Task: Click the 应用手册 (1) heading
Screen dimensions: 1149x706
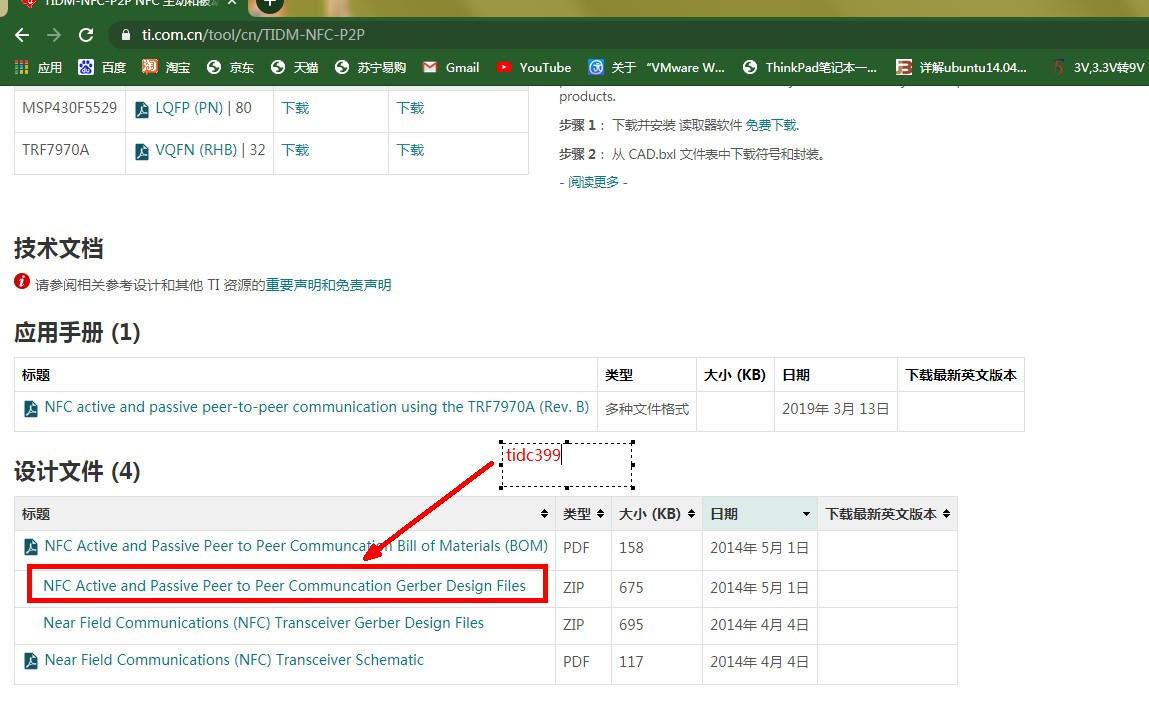Action: (77, 333)
